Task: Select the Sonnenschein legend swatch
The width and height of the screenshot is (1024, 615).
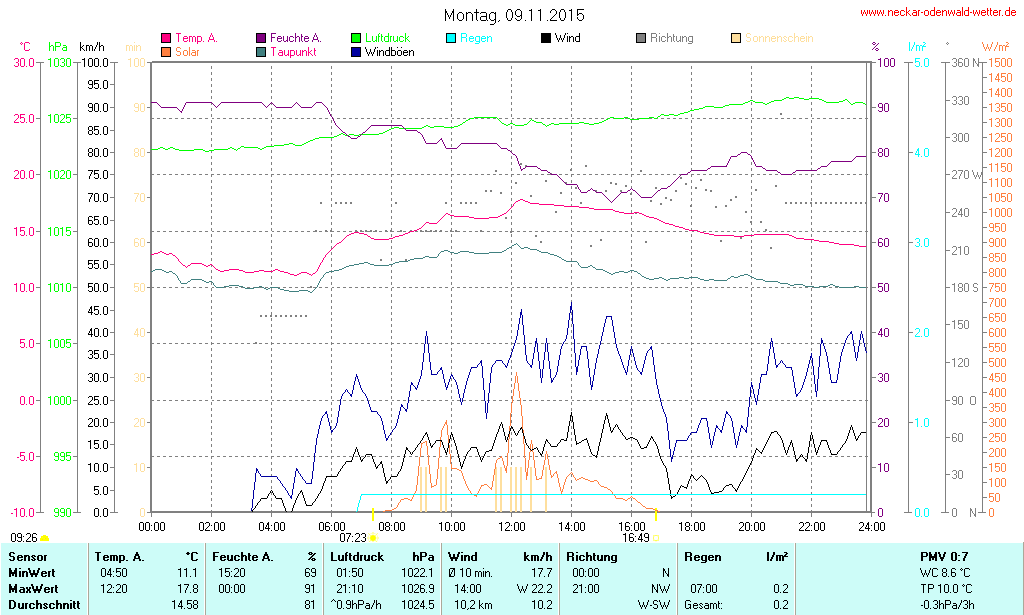Action: 736,38
